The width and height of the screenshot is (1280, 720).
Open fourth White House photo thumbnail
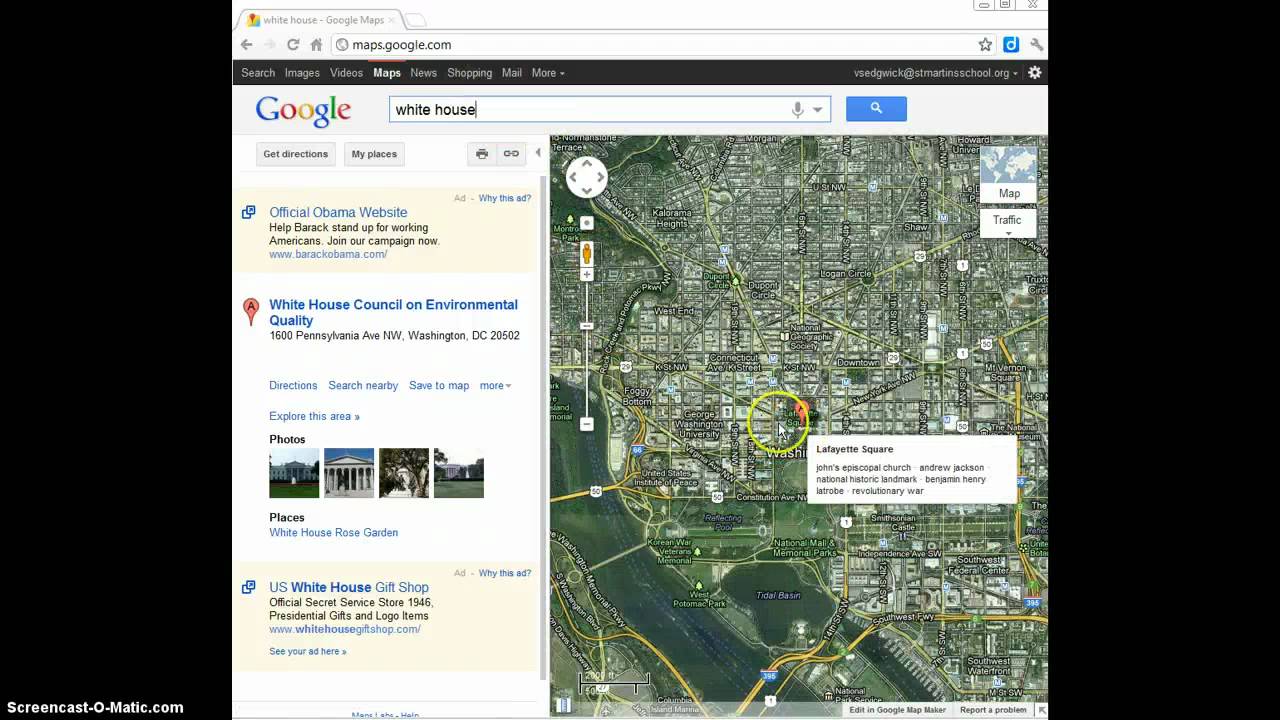coord(459,473)
